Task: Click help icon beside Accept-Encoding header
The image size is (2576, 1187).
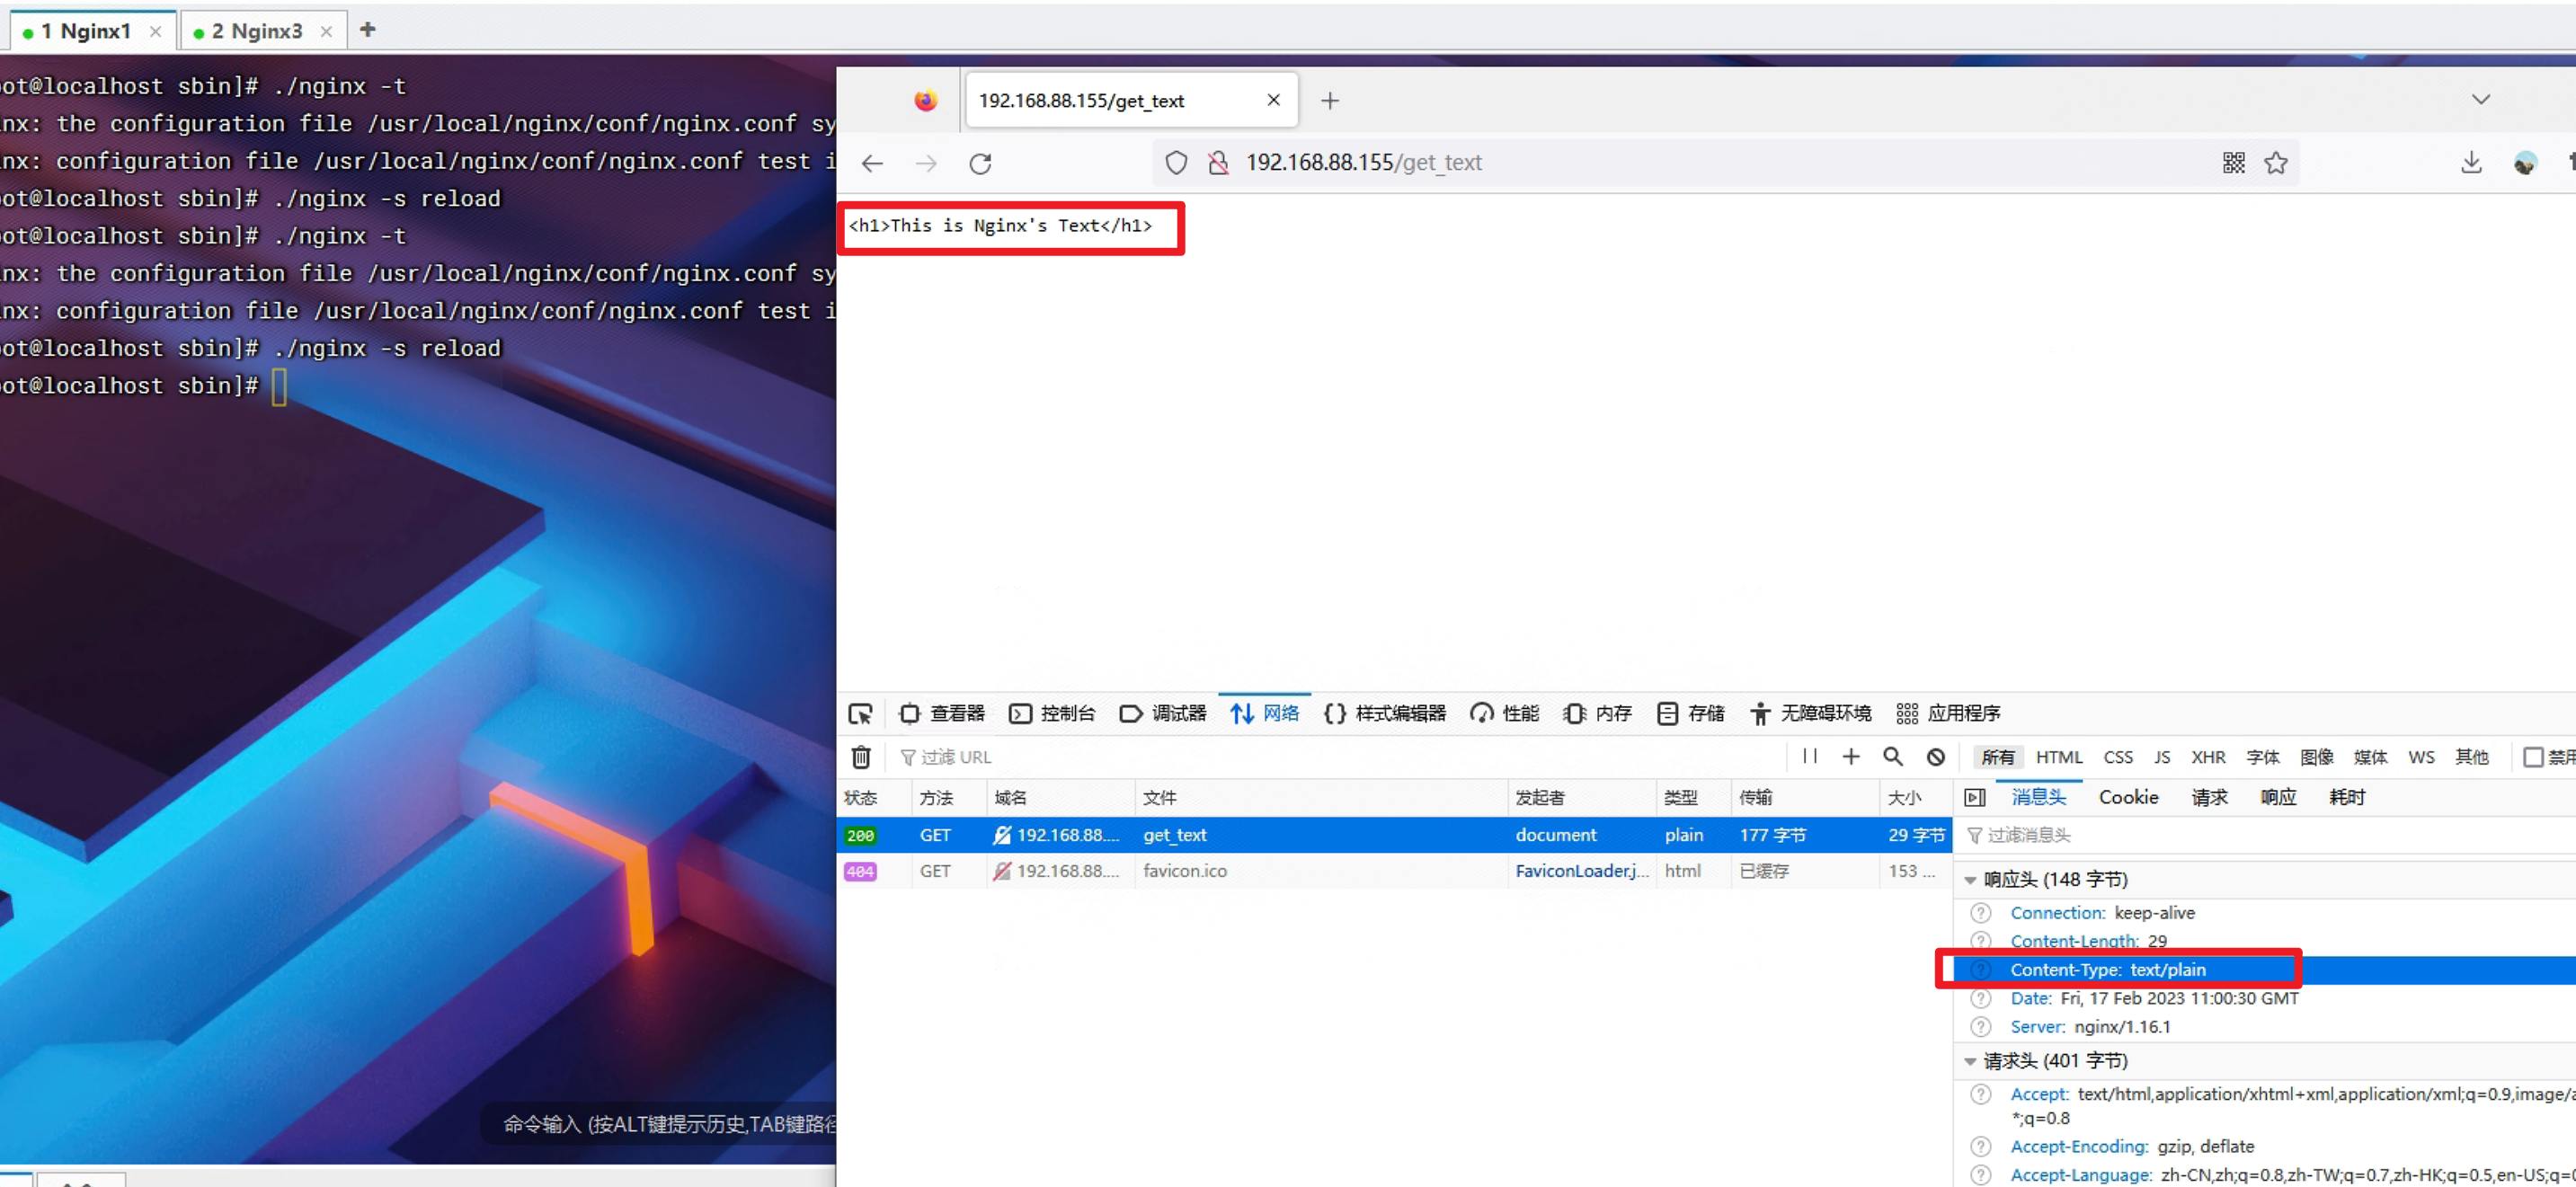Action: [1980, 1146]
